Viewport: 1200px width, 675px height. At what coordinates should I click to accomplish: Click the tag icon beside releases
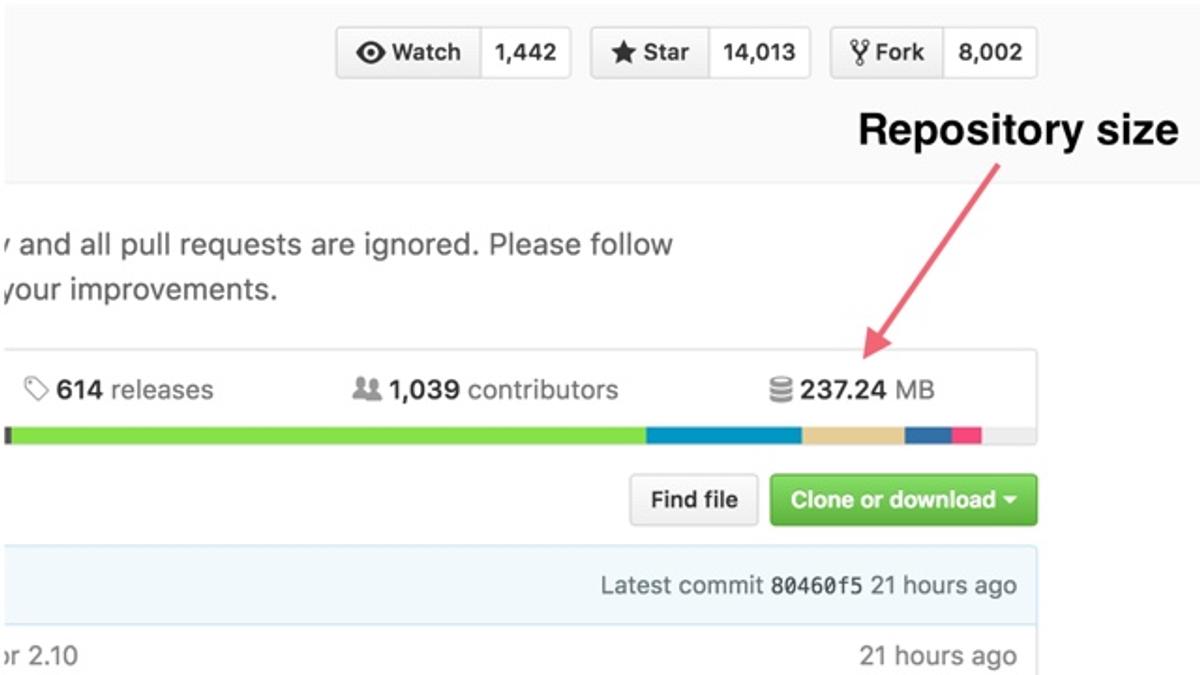coord(36,389)
